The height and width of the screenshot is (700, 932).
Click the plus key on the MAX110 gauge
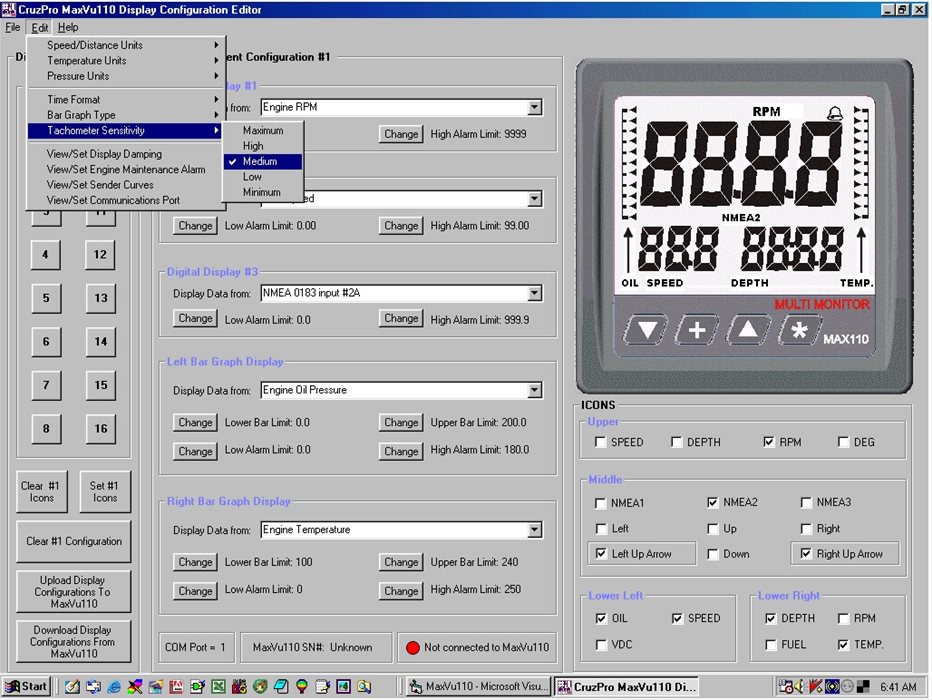click(697, 329)
